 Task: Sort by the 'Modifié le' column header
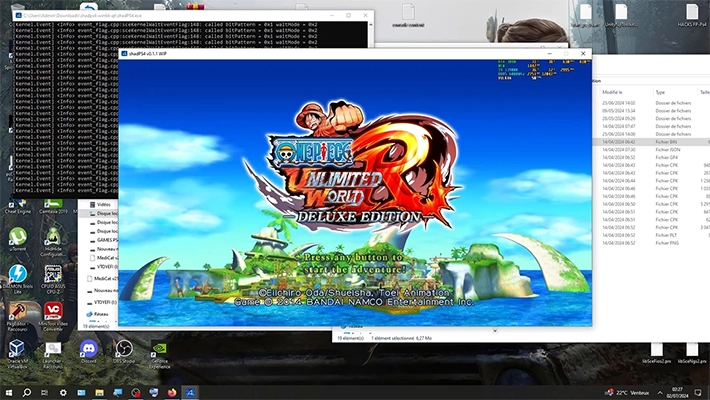coord(612,92)
